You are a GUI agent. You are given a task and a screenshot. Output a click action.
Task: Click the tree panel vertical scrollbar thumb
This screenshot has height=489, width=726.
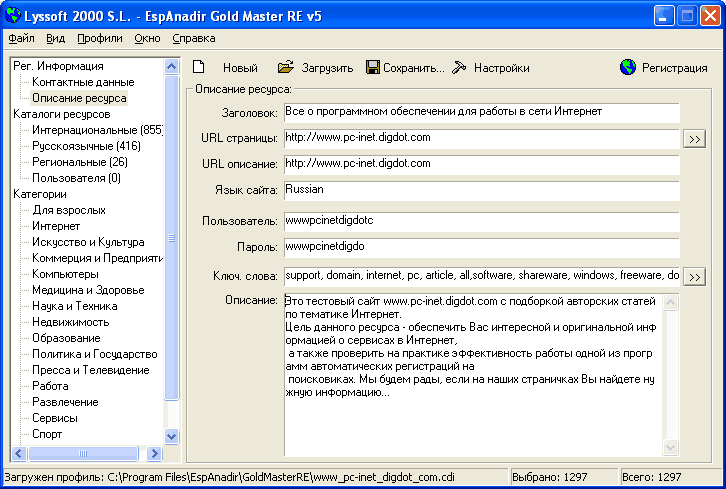[x=171, y=238]
